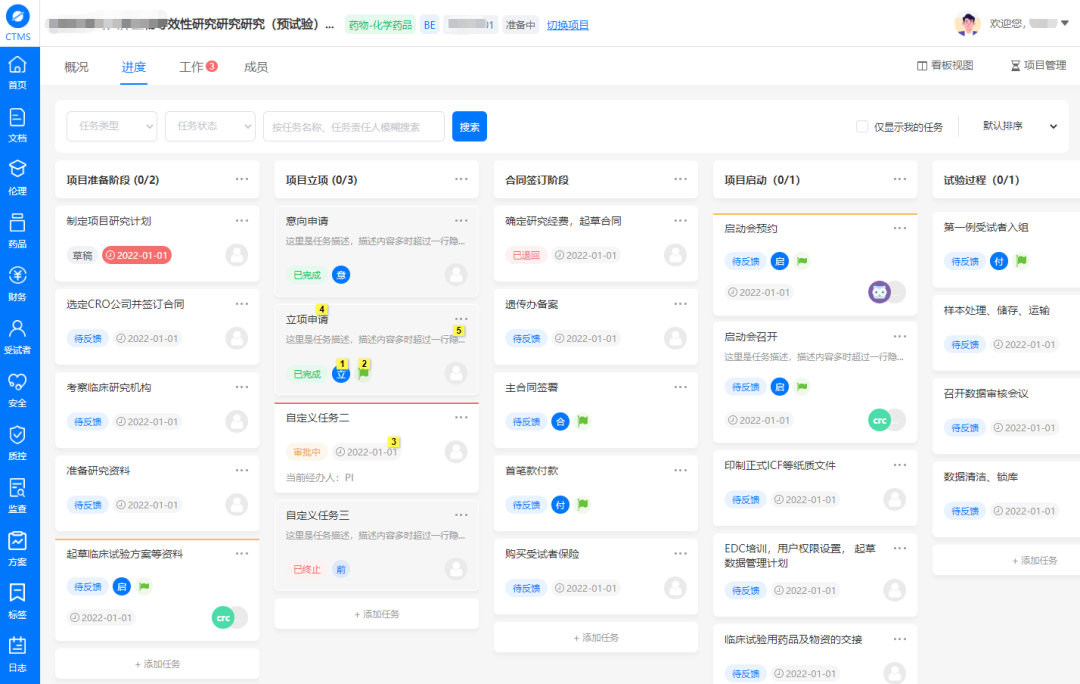This screenshot has width=1080, height=684.
Task: Tick the 仅显示我的任务 checkbox
Action: pos(862,126)
